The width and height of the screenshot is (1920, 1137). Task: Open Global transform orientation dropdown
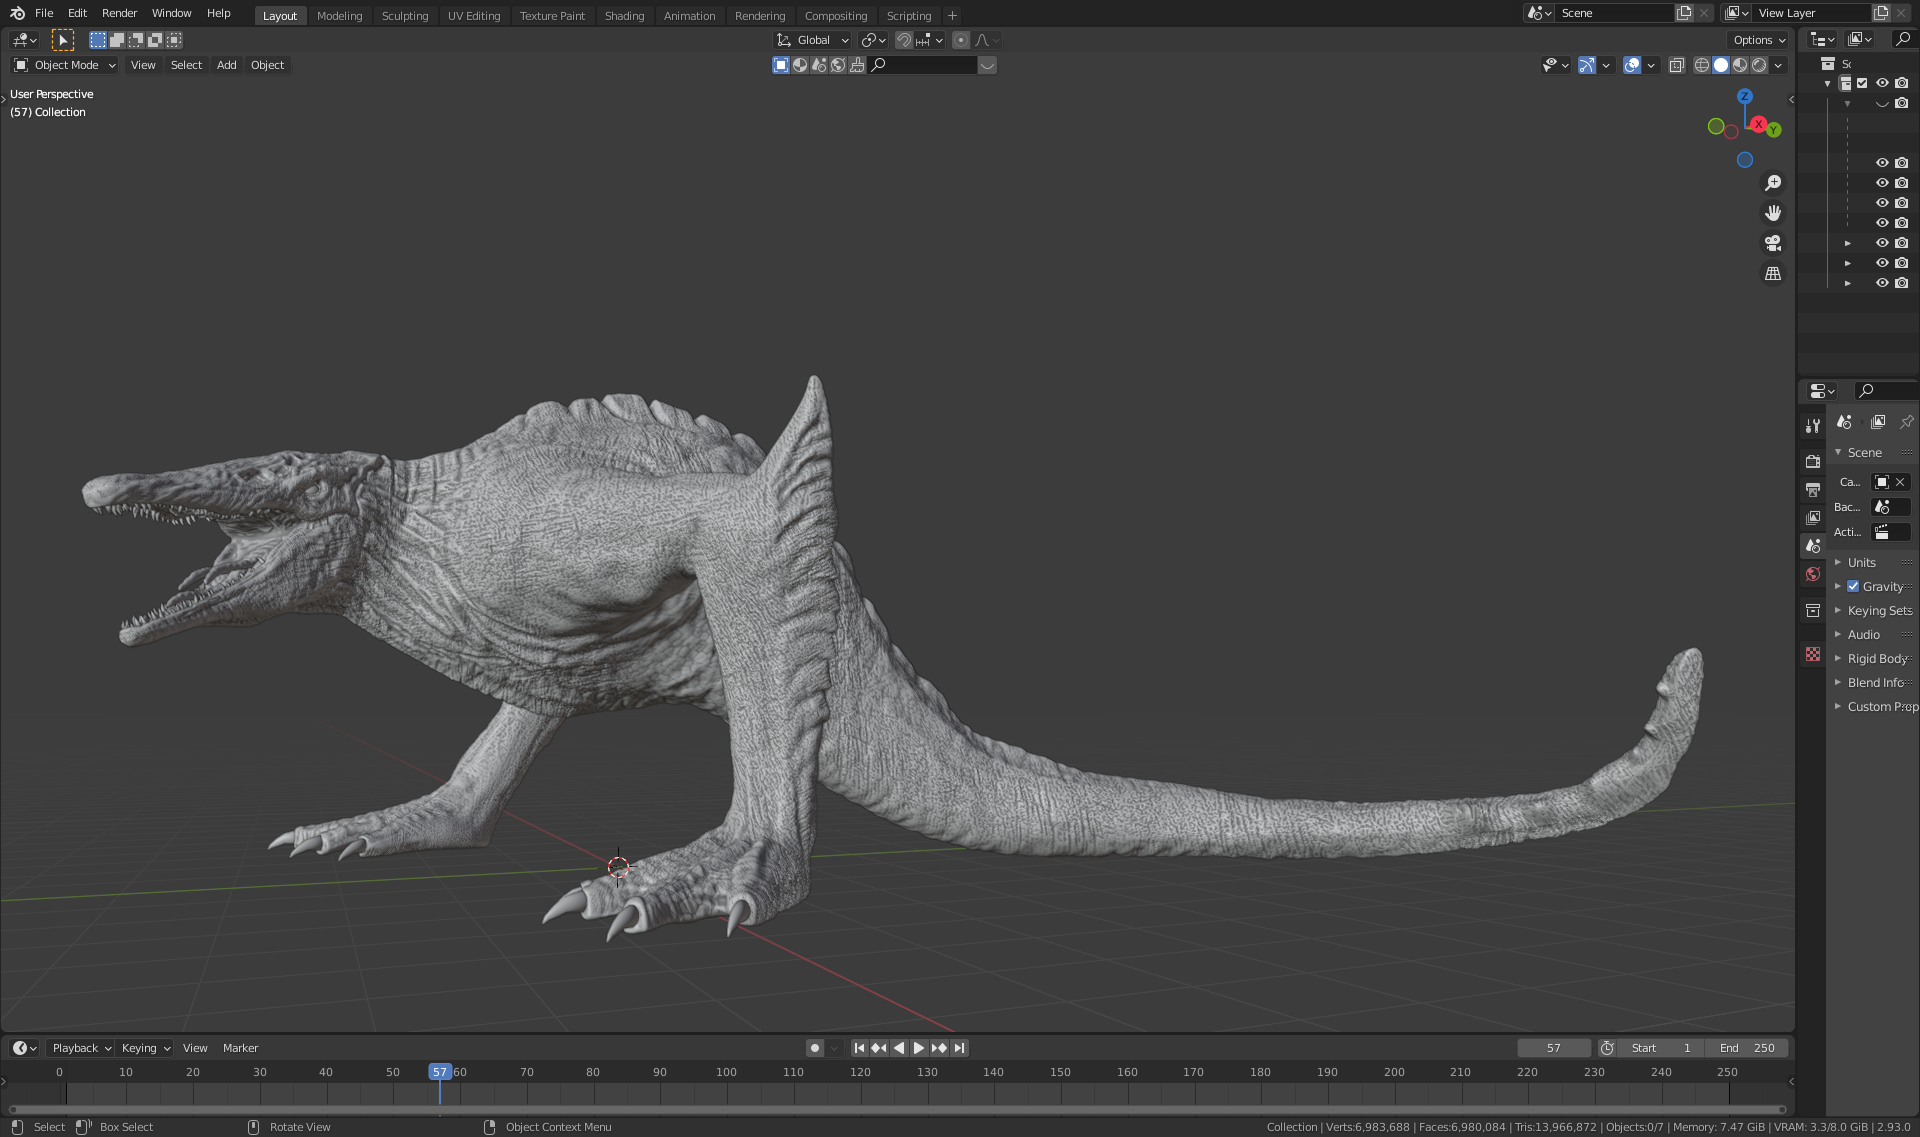[x=813, y=40]
